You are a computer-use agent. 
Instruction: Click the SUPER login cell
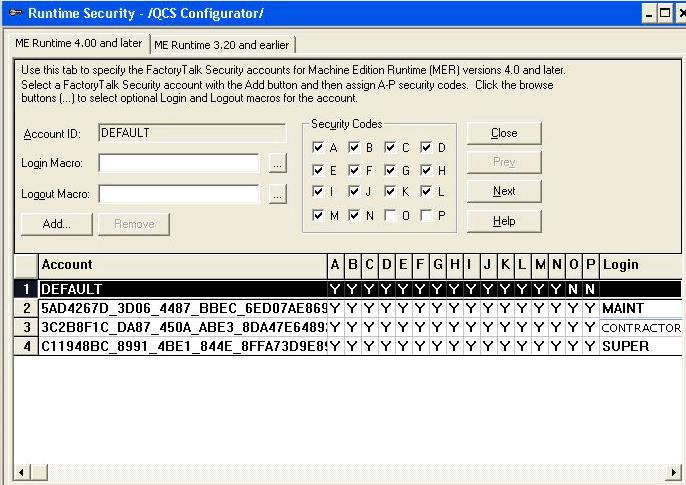point(640,346)
